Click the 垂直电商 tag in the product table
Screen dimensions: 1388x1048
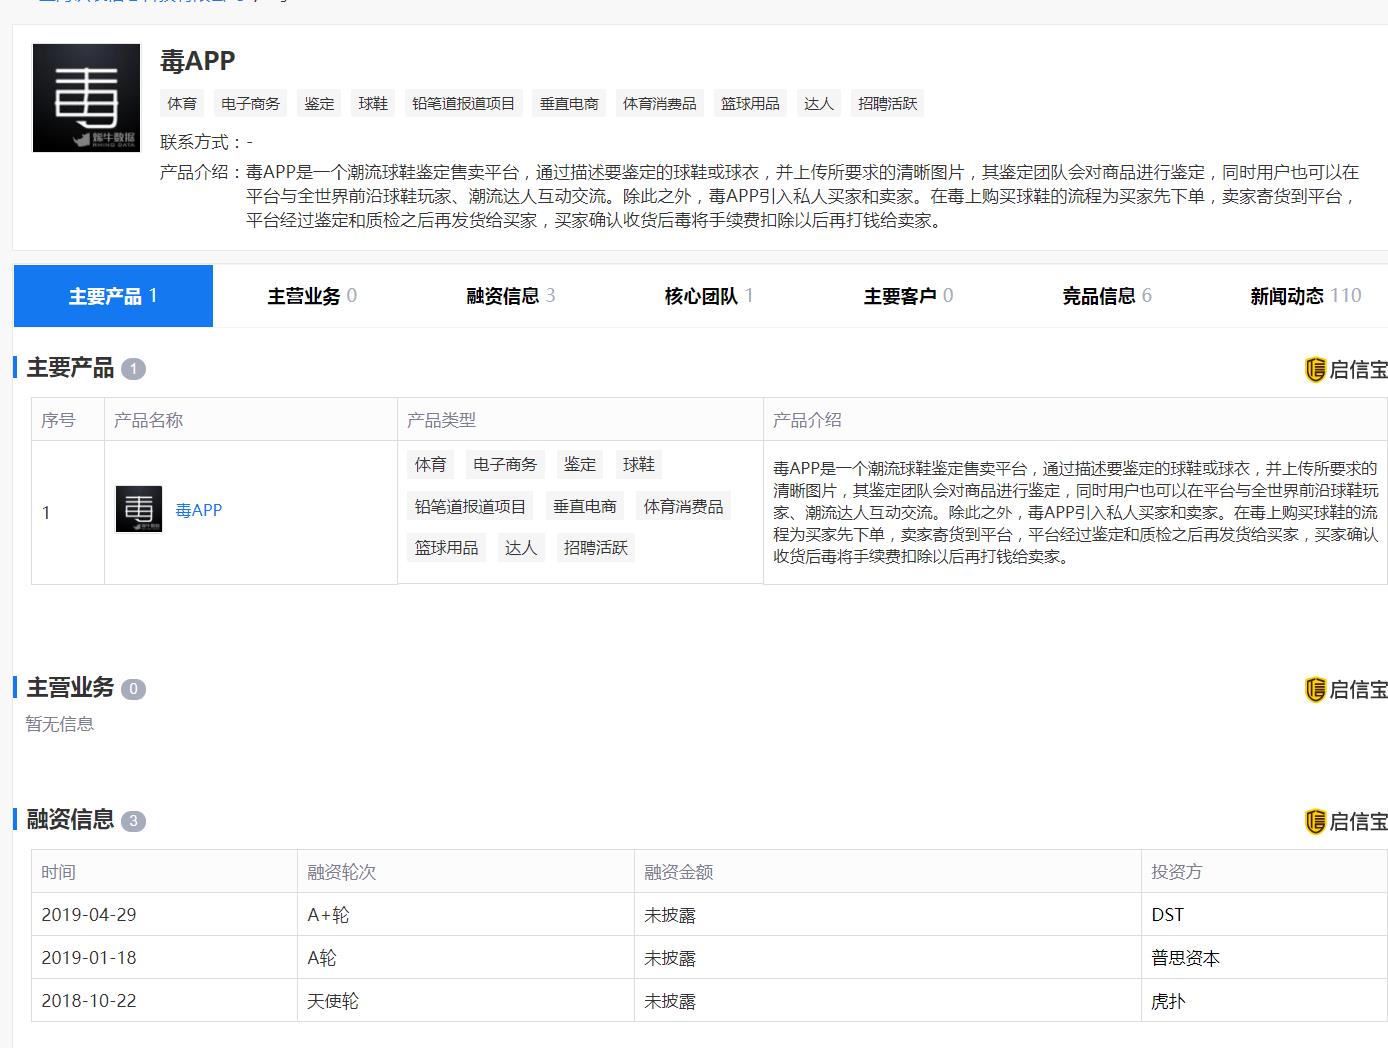click(x=585, y=506)
